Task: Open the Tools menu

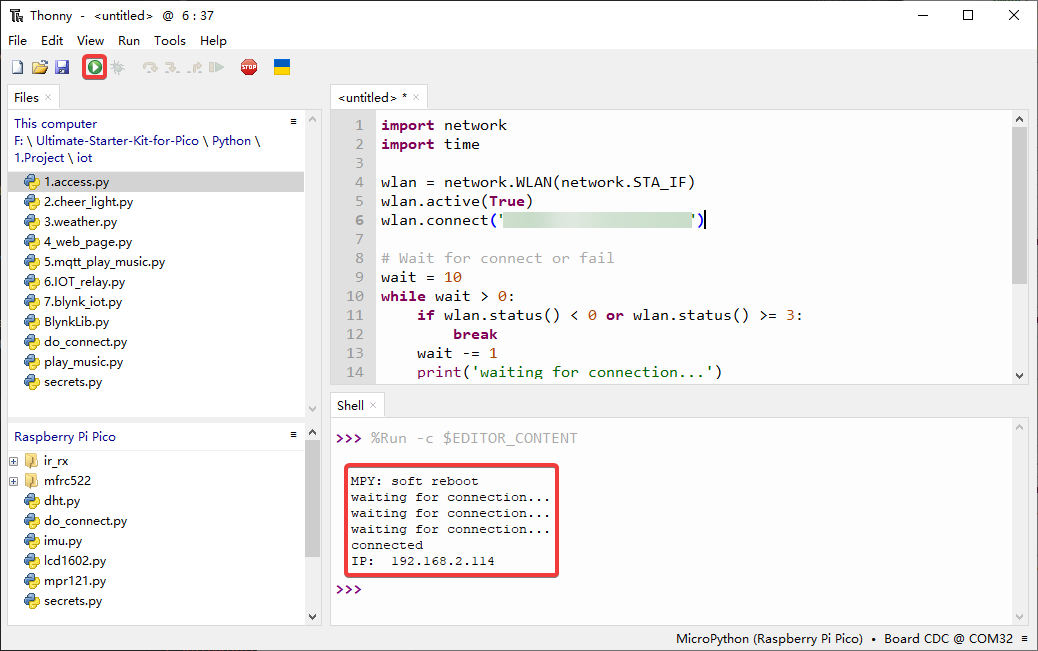Action: click(169, 40)
